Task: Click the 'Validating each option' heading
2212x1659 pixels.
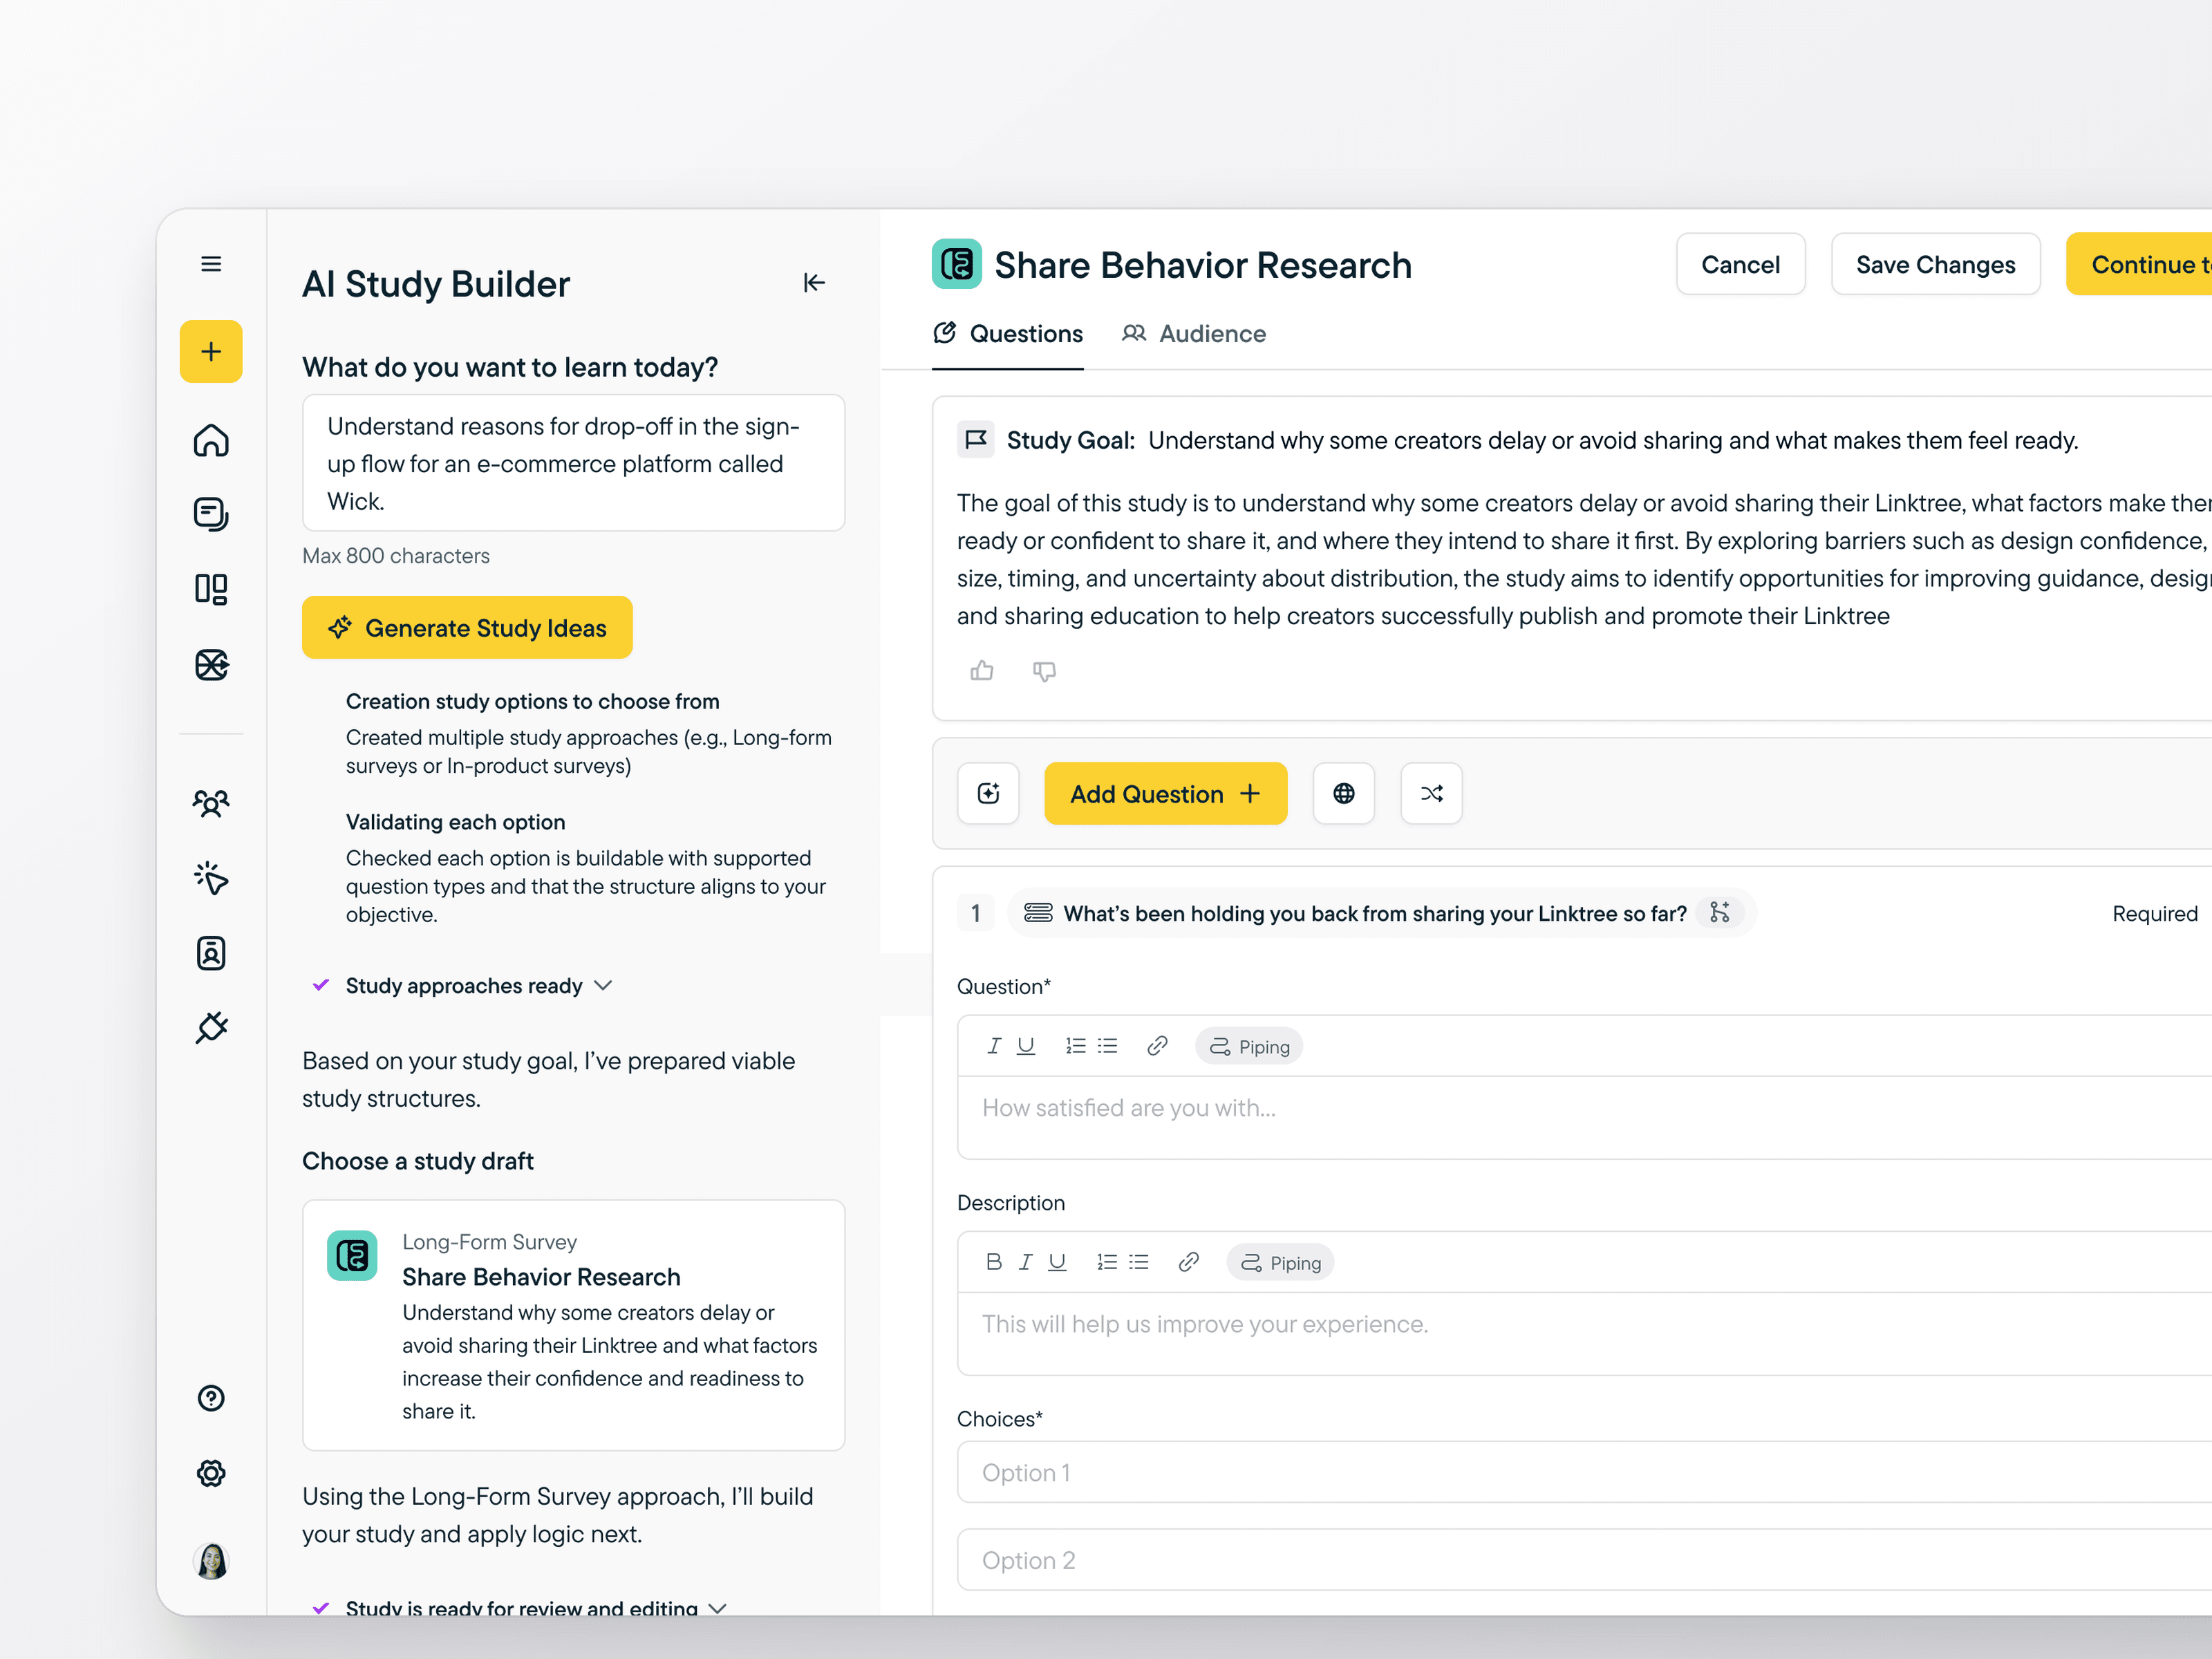Action: (x=455, y=822)
